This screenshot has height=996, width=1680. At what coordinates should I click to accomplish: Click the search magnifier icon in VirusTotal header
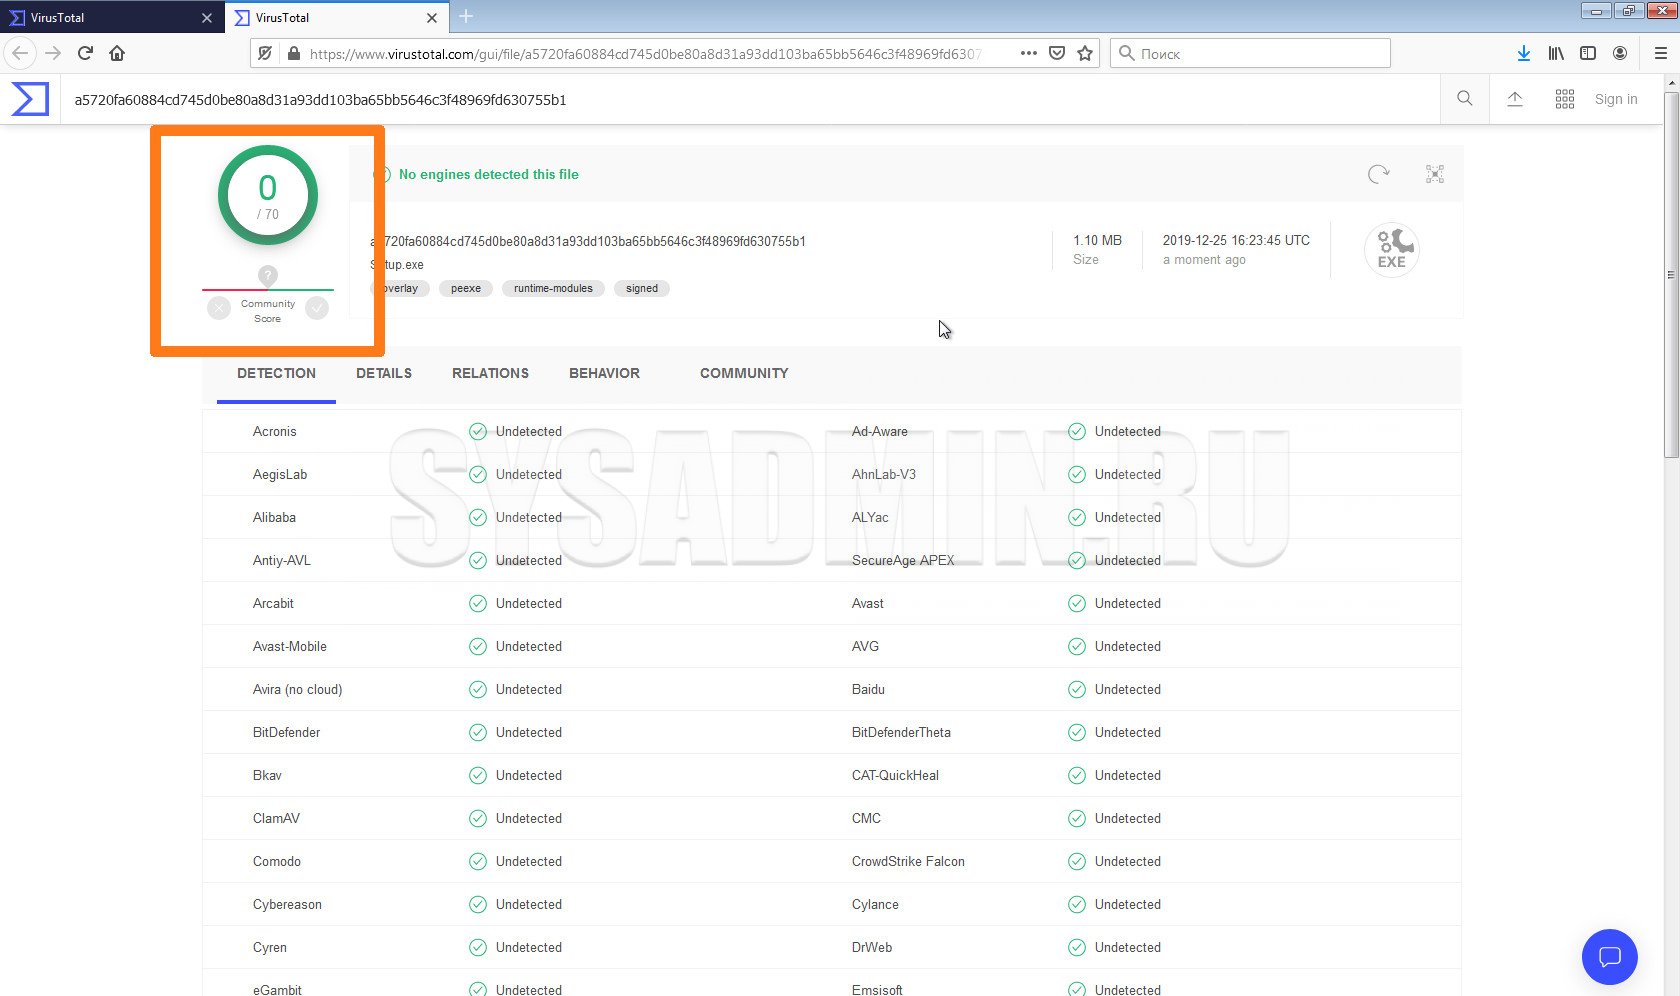click(1465, 99)
